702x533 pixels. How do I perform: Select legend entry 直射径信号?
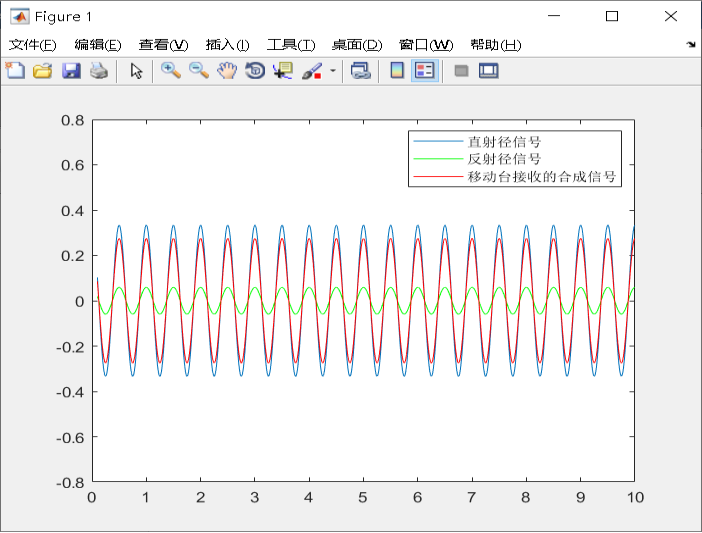click(x=504, y=142)
